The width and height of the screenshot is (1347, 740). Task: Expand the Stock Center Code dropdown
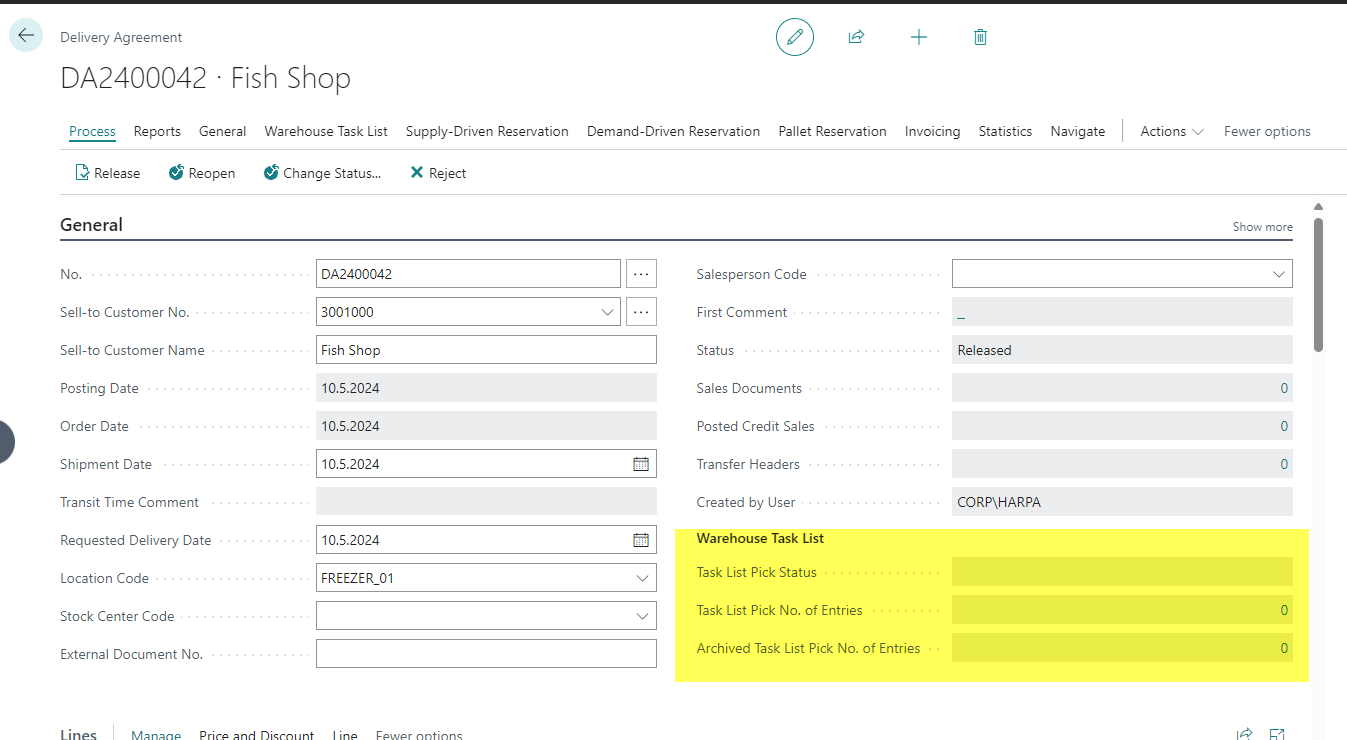[x=642, y=616]
